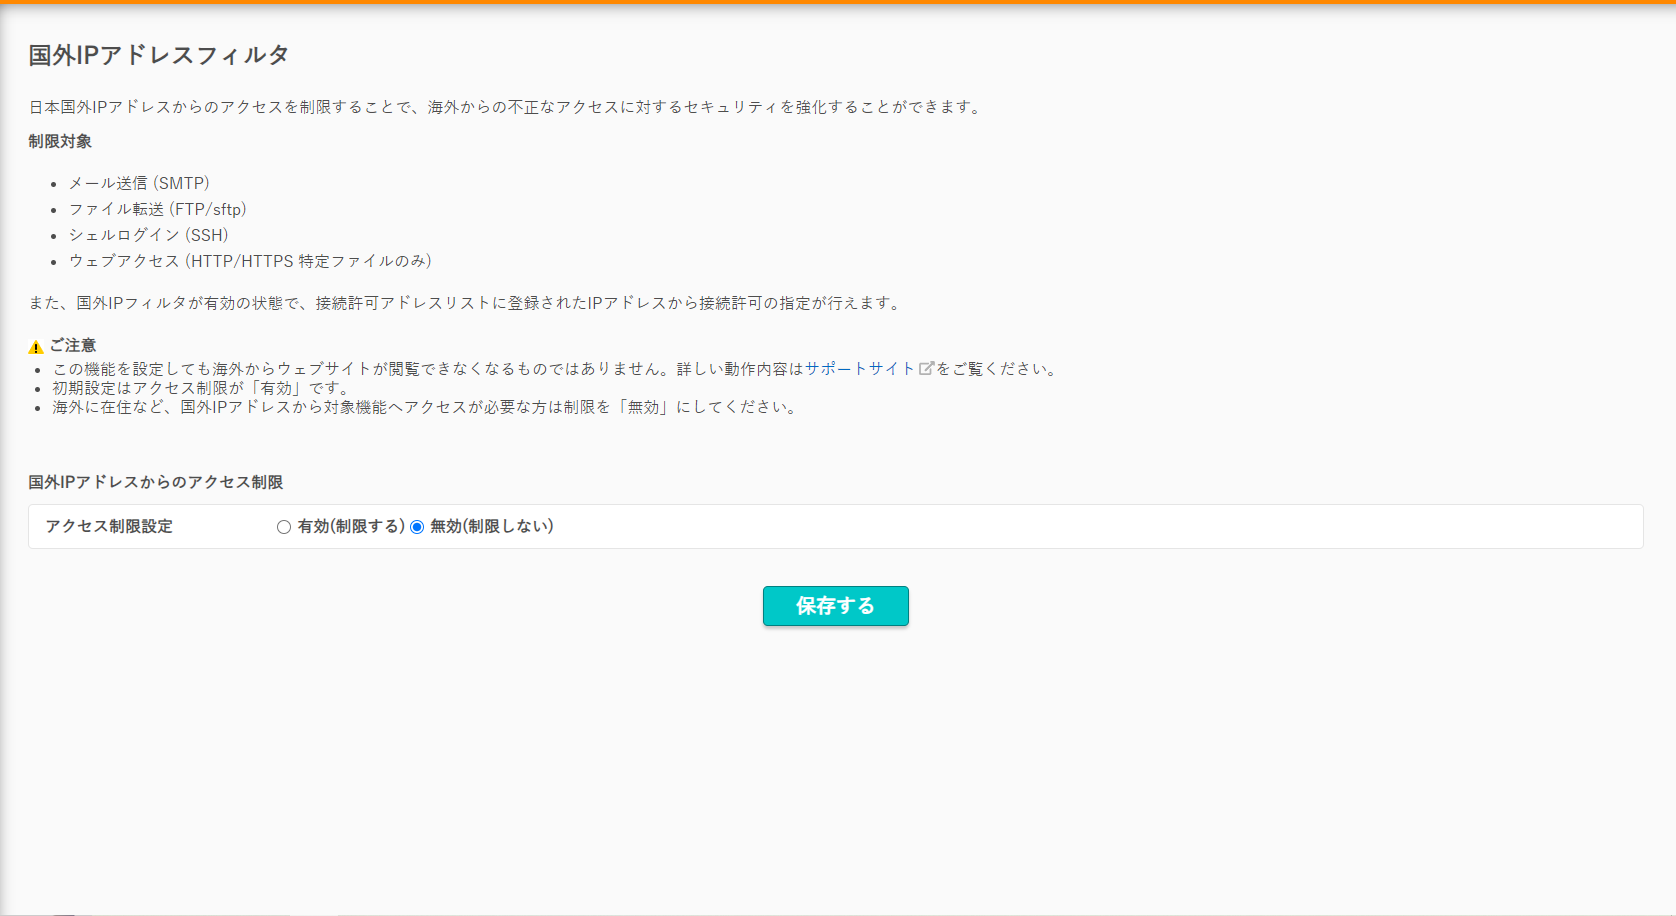Click the 保存する button
1676x916 pixels.
pos(835,606)
